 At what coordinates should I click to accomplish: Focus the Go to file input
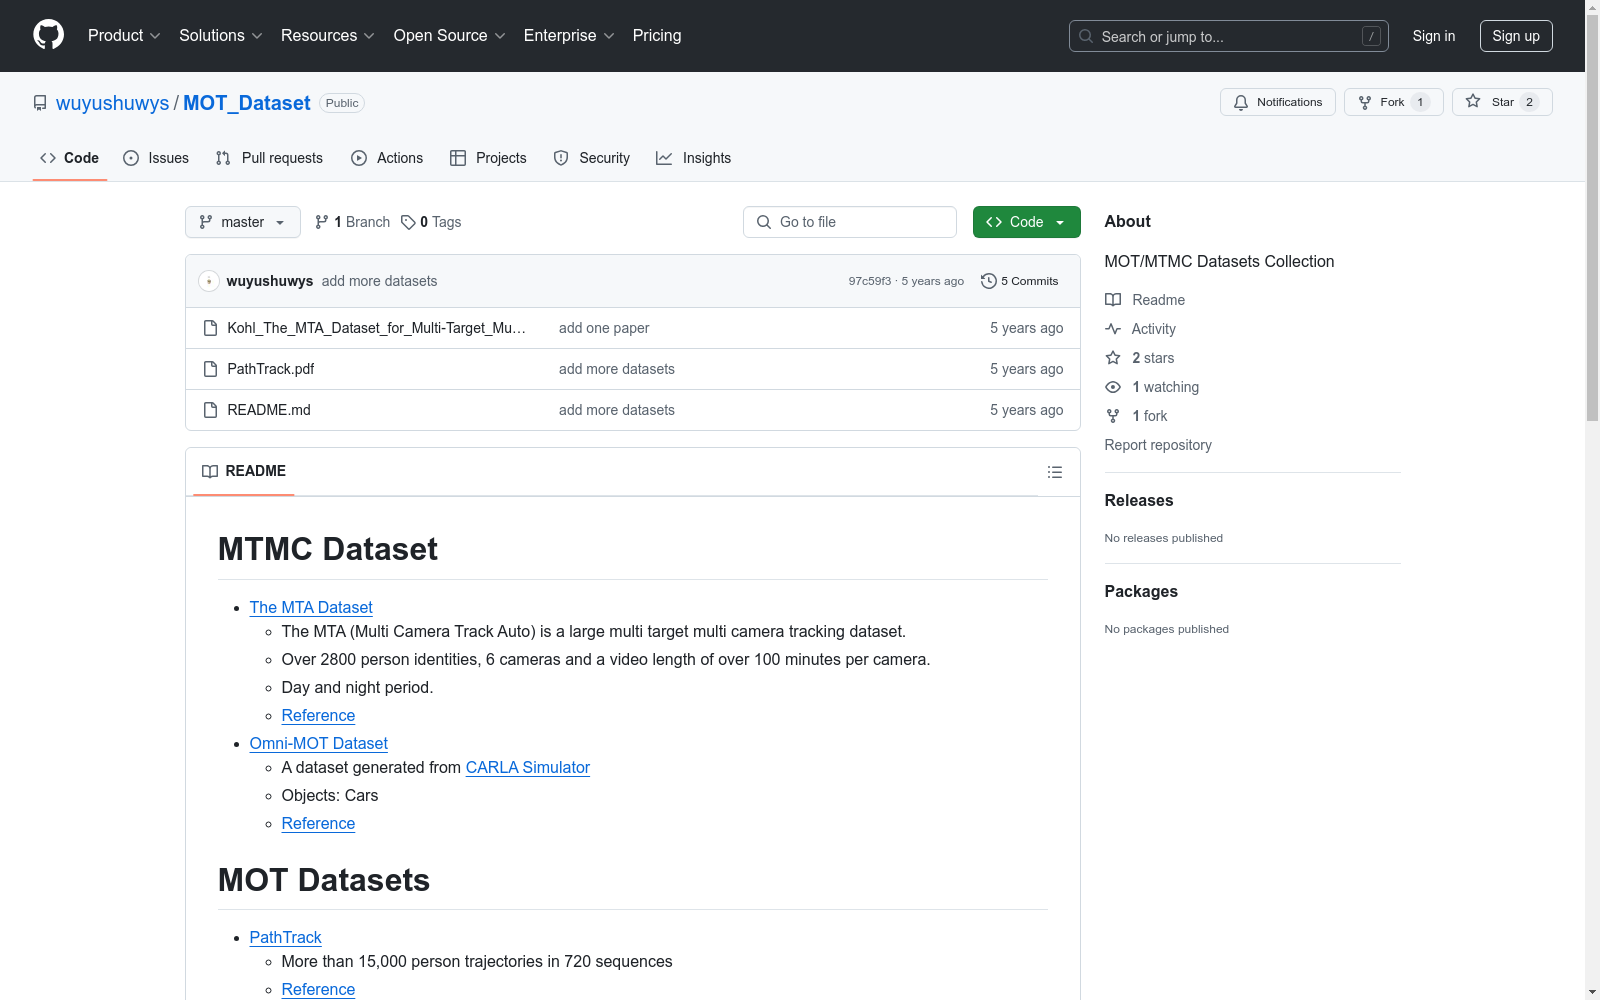(x=850, y=222)
